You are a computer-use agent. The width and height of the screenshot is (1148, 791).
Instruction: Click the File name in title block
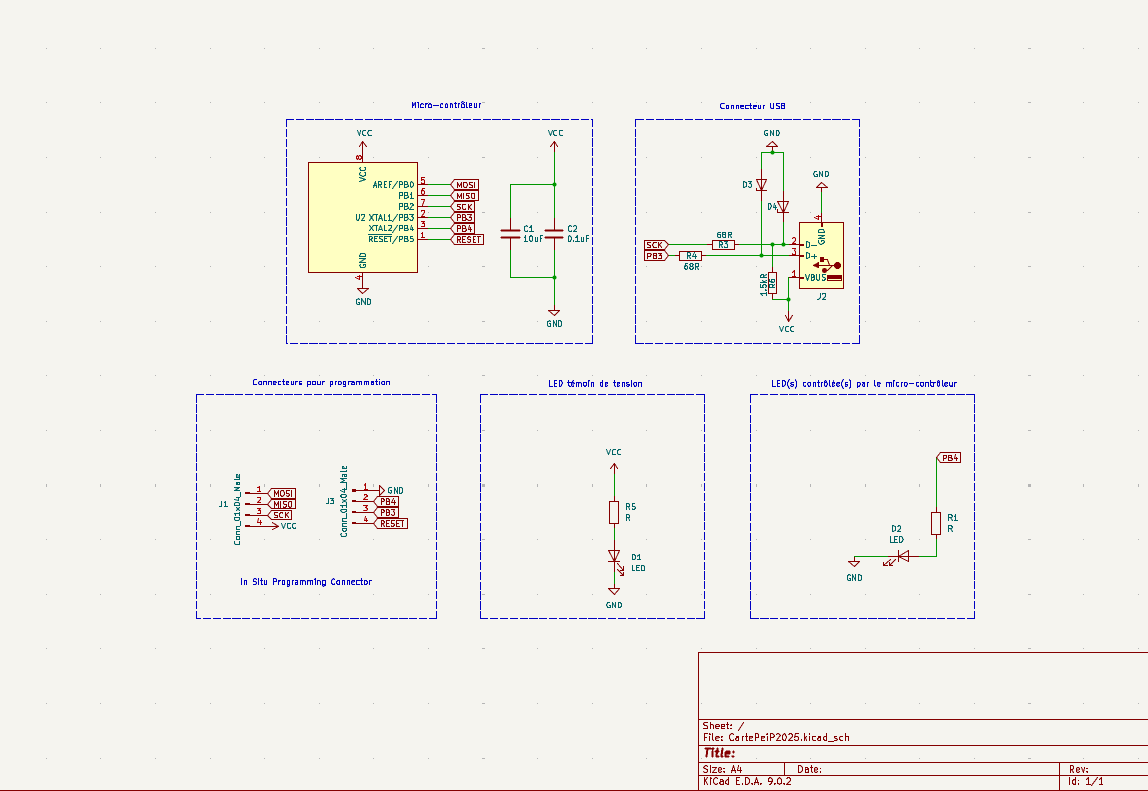(776, 738)
